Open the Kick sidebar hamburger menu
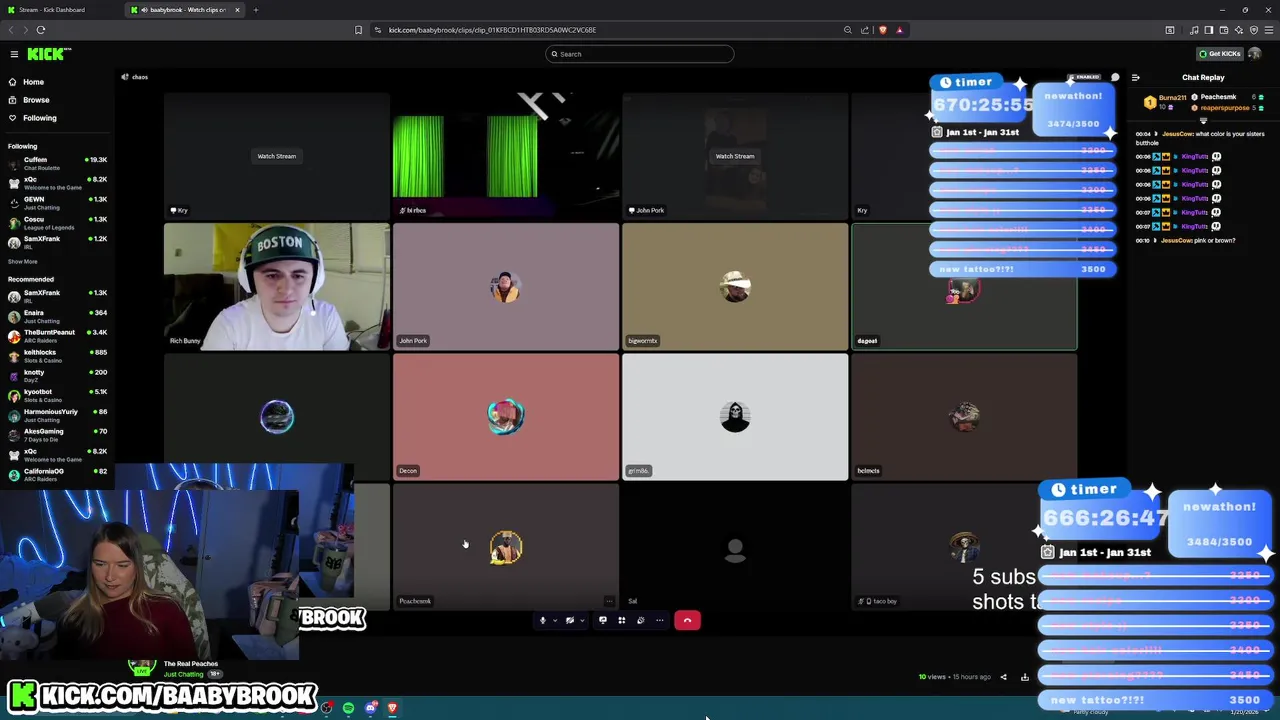1280x720 pixels. point(14,54)
